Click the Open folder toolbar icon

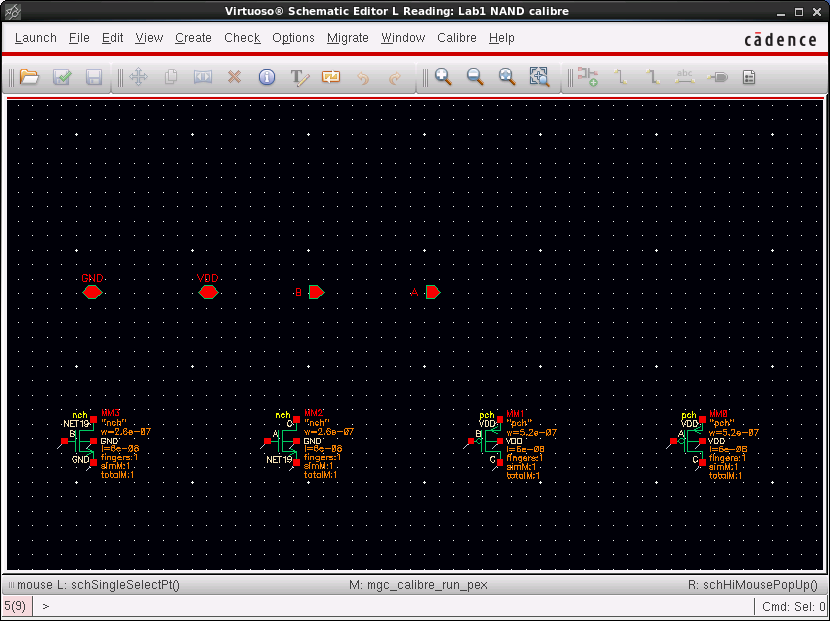click(x=29, y=77)
